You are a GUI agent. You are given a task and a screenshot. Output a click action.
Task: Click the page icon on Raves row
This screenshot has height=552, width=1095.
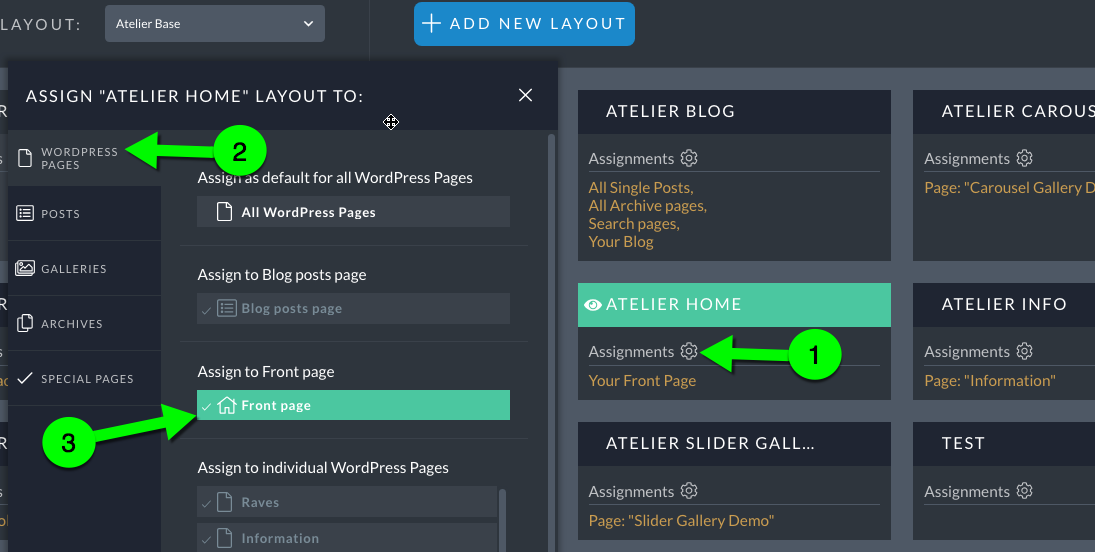(224, 502)
